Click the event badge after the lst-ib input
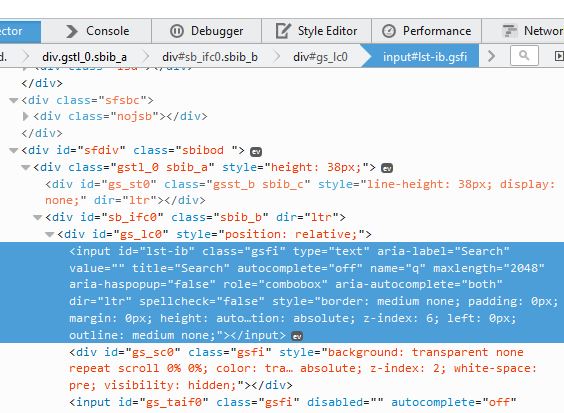The width and height of the screenshot is (564, 413). (297, 336)
